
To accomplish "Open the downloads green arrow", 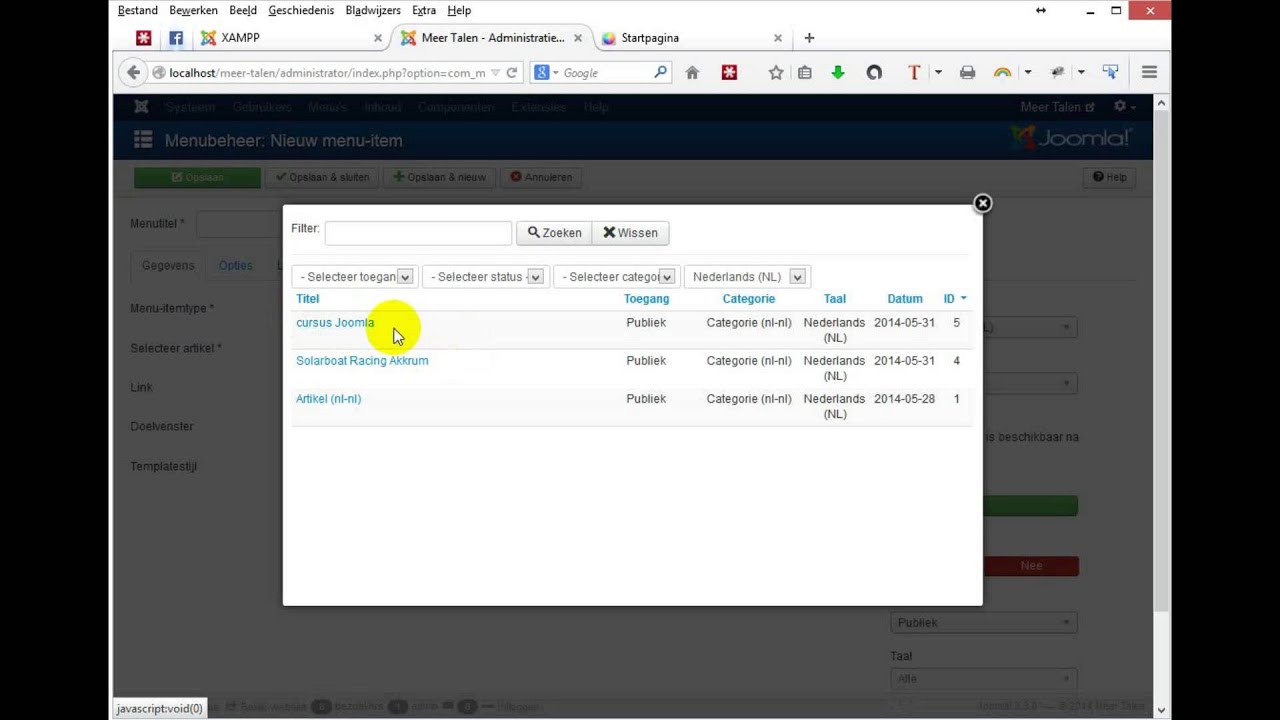I will 838,72.
